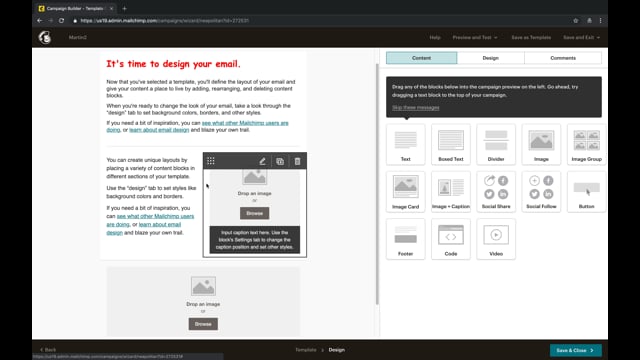The width and height of the screenshot is (640, 360).
Task: Switch to the Design tab
Action: pos(491,58)
